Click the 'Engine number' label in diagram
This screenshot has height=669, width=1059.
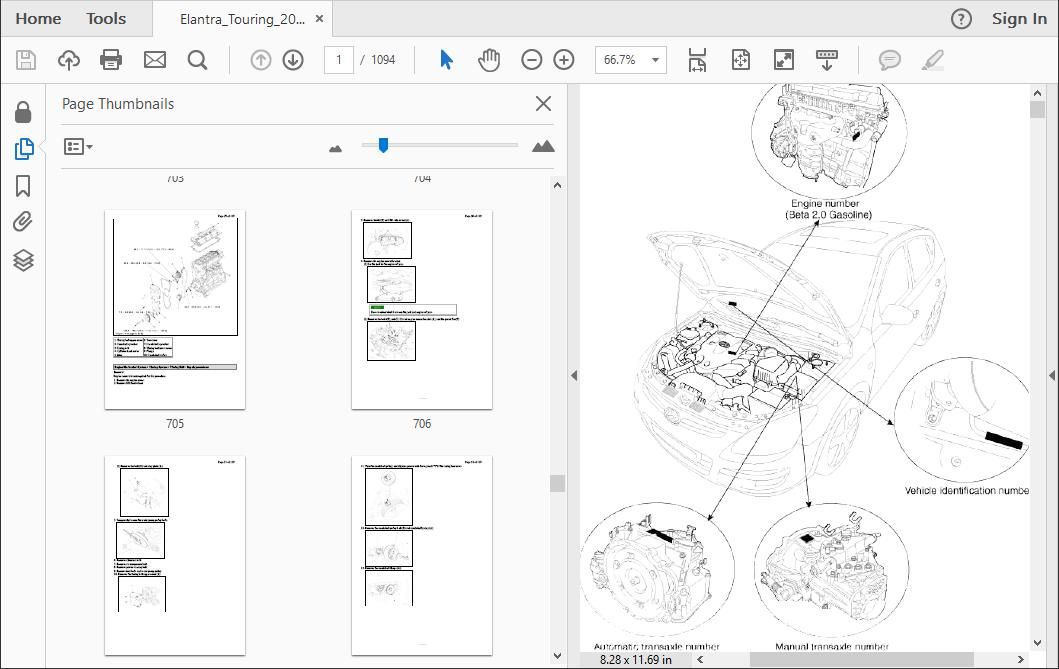point(825,203)
